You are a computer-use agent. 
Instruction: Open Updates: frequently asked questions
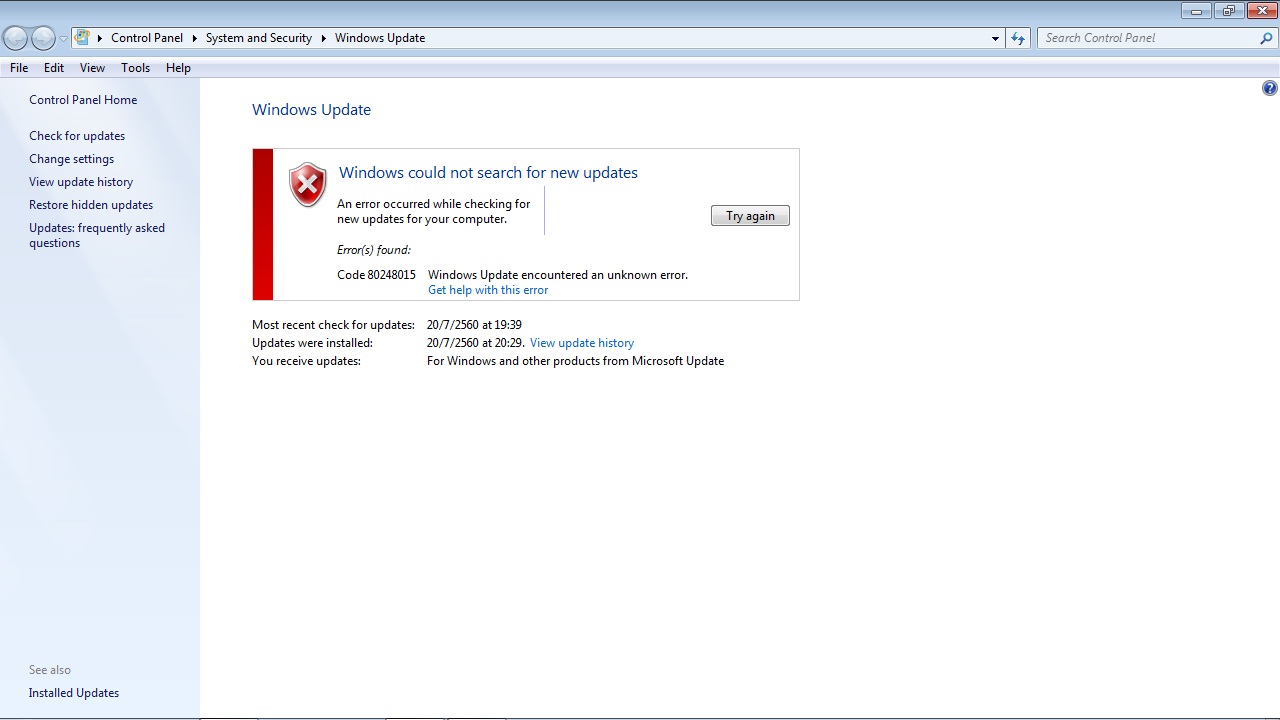pos(97,235)
